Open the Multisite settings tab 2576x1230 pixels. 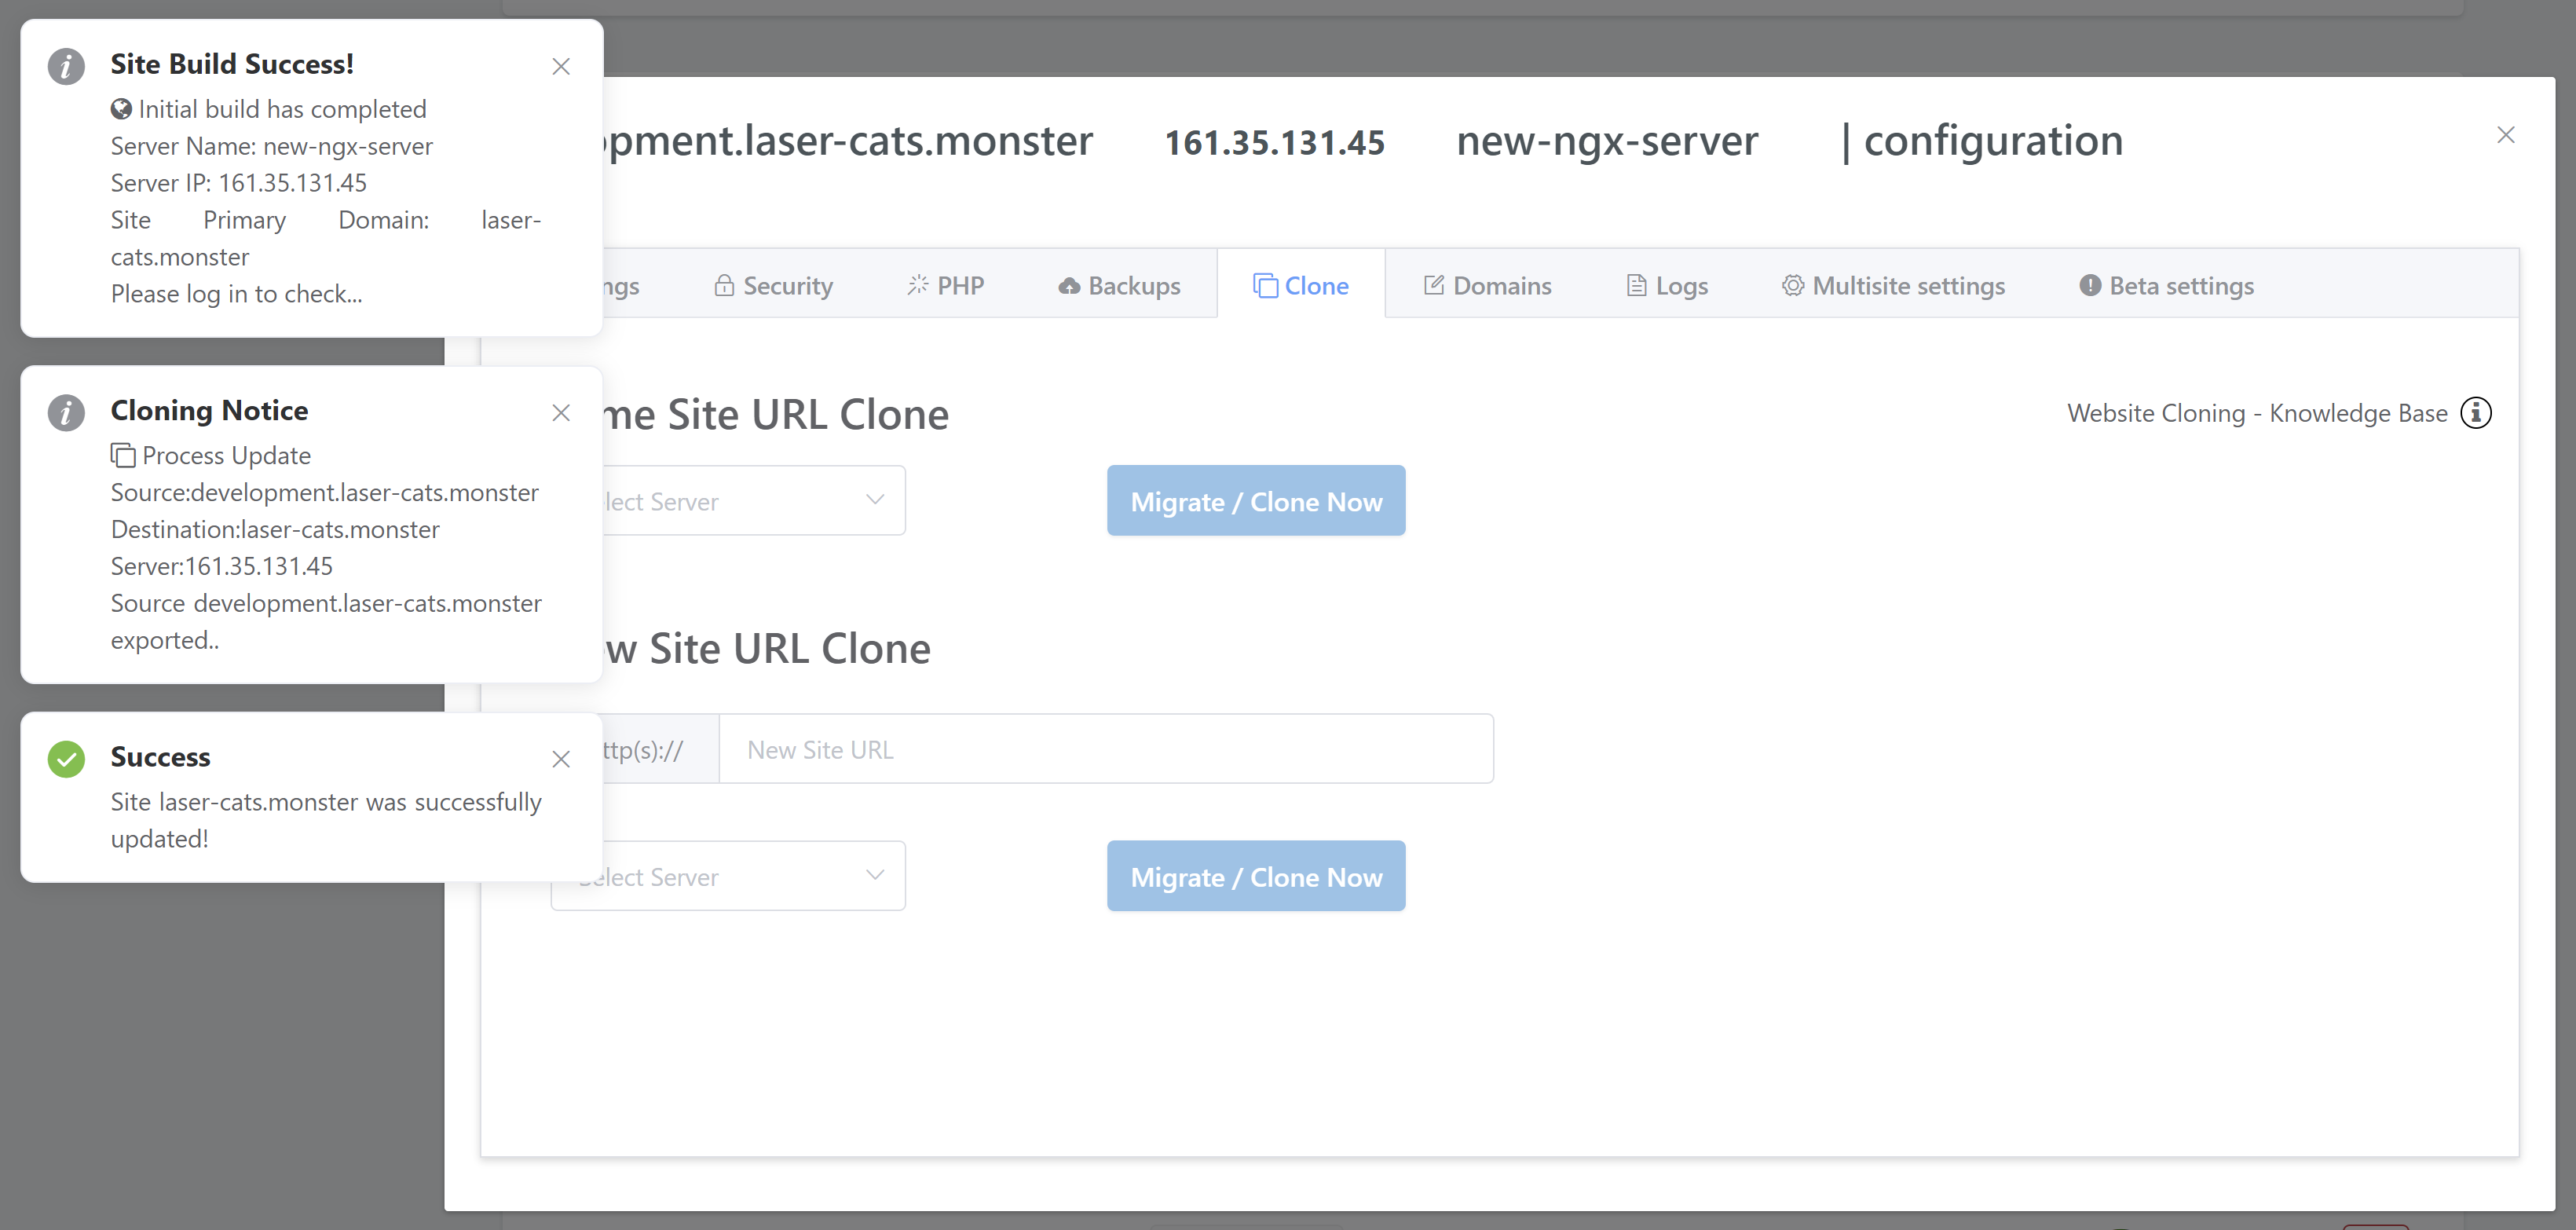pyautogui.click(x=1893, y=286)
